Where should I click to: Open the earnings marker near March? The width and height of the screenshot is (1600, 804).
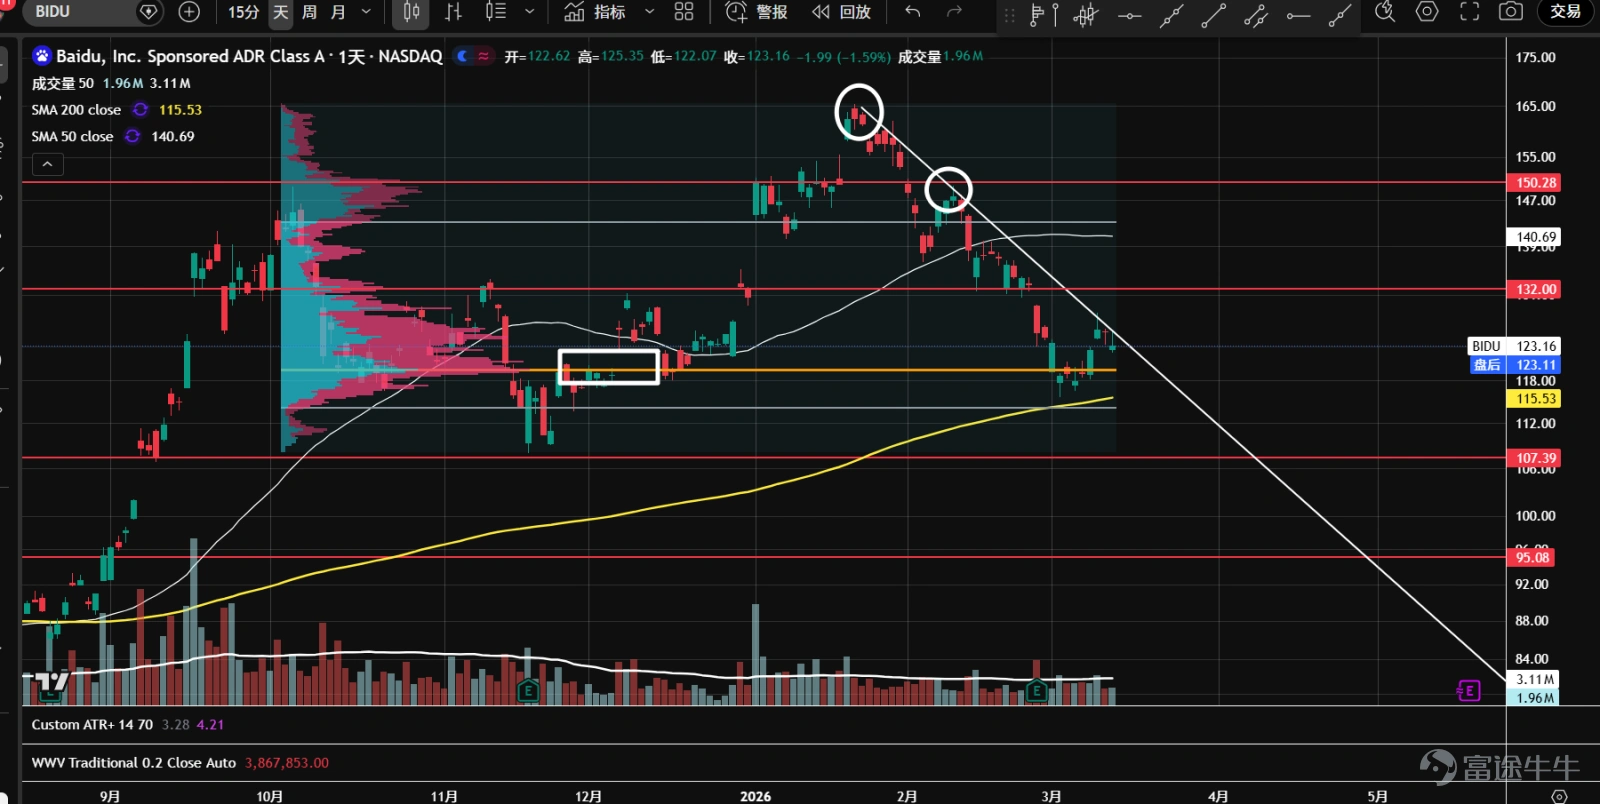click(1036, 690)
